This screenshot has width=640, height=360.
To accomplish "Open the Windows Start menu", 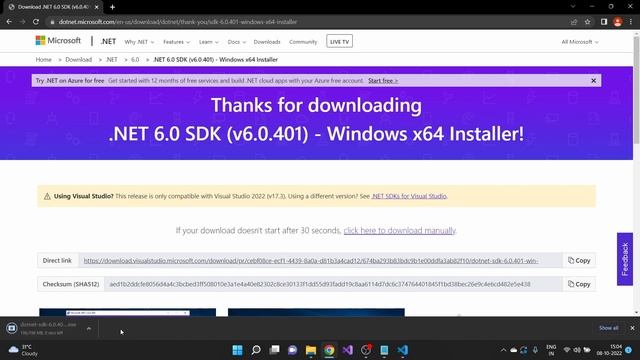I will (237, 350).
